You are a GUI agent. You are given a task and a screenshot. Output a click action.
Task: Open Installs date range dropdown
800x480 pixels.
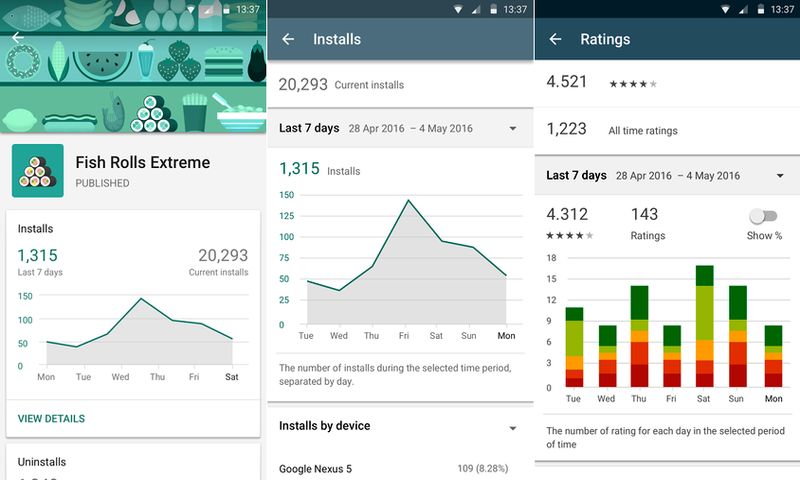pyautogui.click(x=513, y=129)
